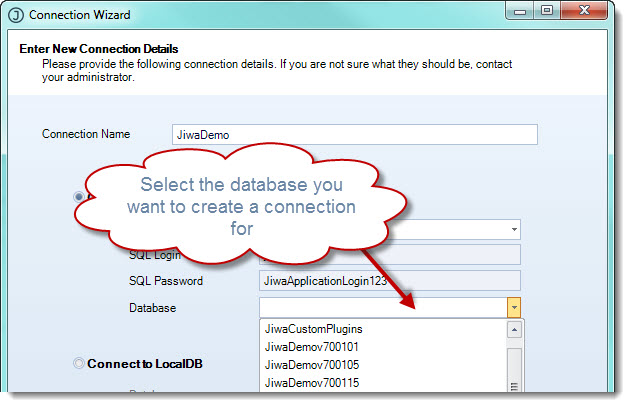
Task: Edit the Connection Name field with JiwaDemo
Action: (354, 135)
